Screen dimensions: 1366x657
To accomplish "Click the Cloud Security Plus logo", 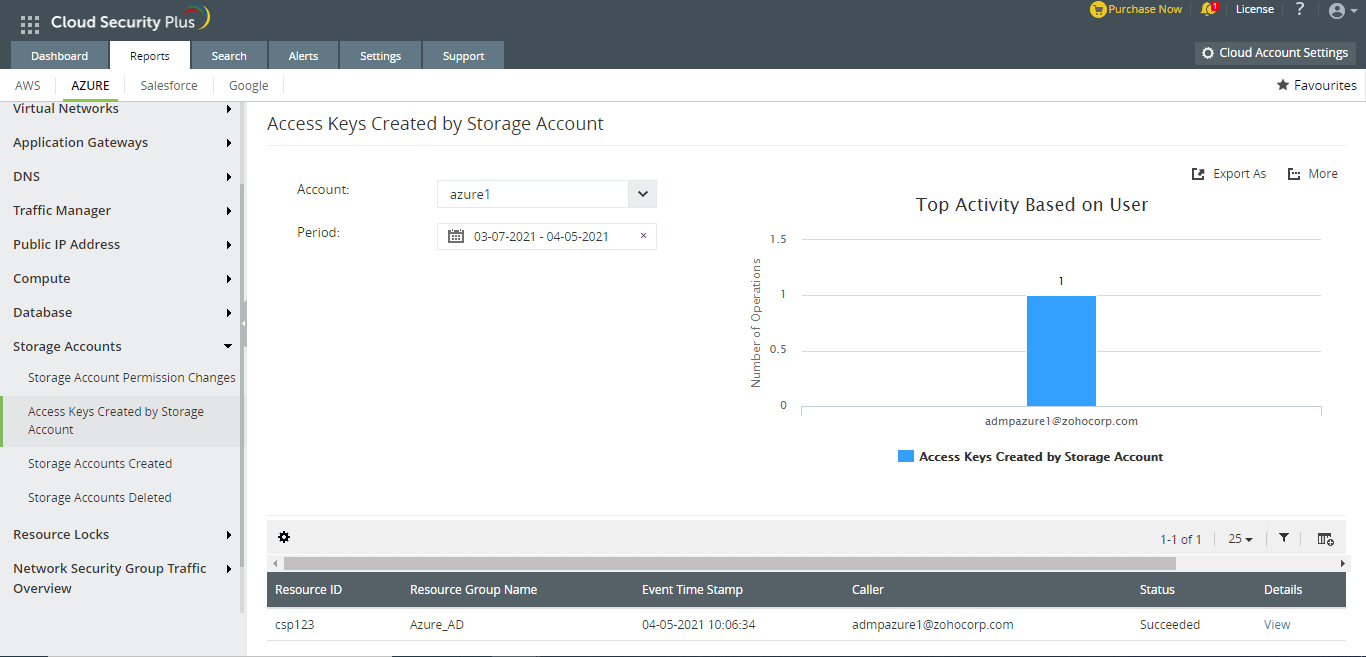I will [130, 20].
